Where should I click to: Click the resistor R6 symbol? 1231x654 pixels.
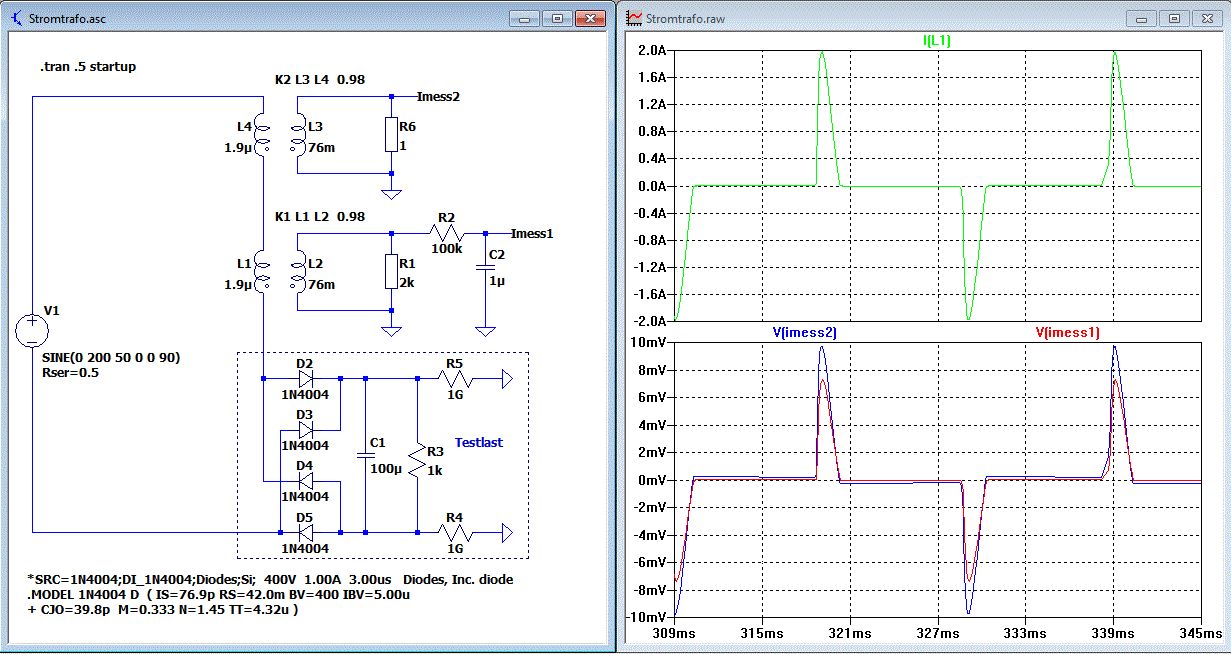pos(391,135)
